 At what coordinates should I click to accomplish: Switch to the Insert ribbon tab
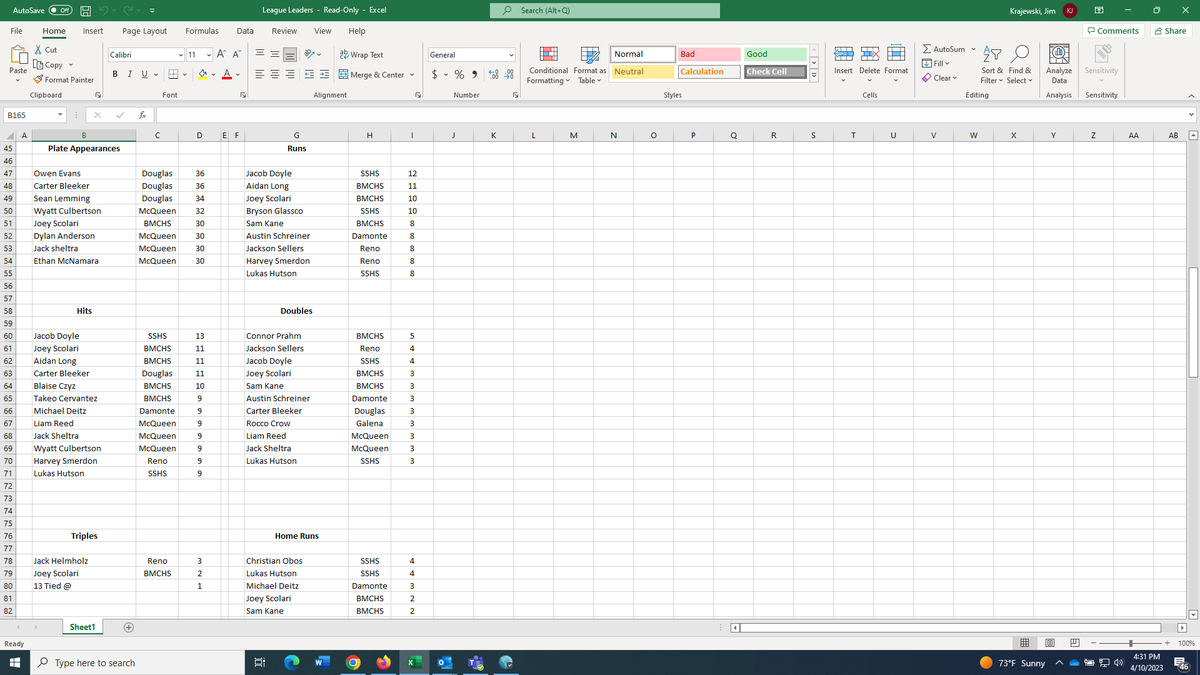[93, 31]
